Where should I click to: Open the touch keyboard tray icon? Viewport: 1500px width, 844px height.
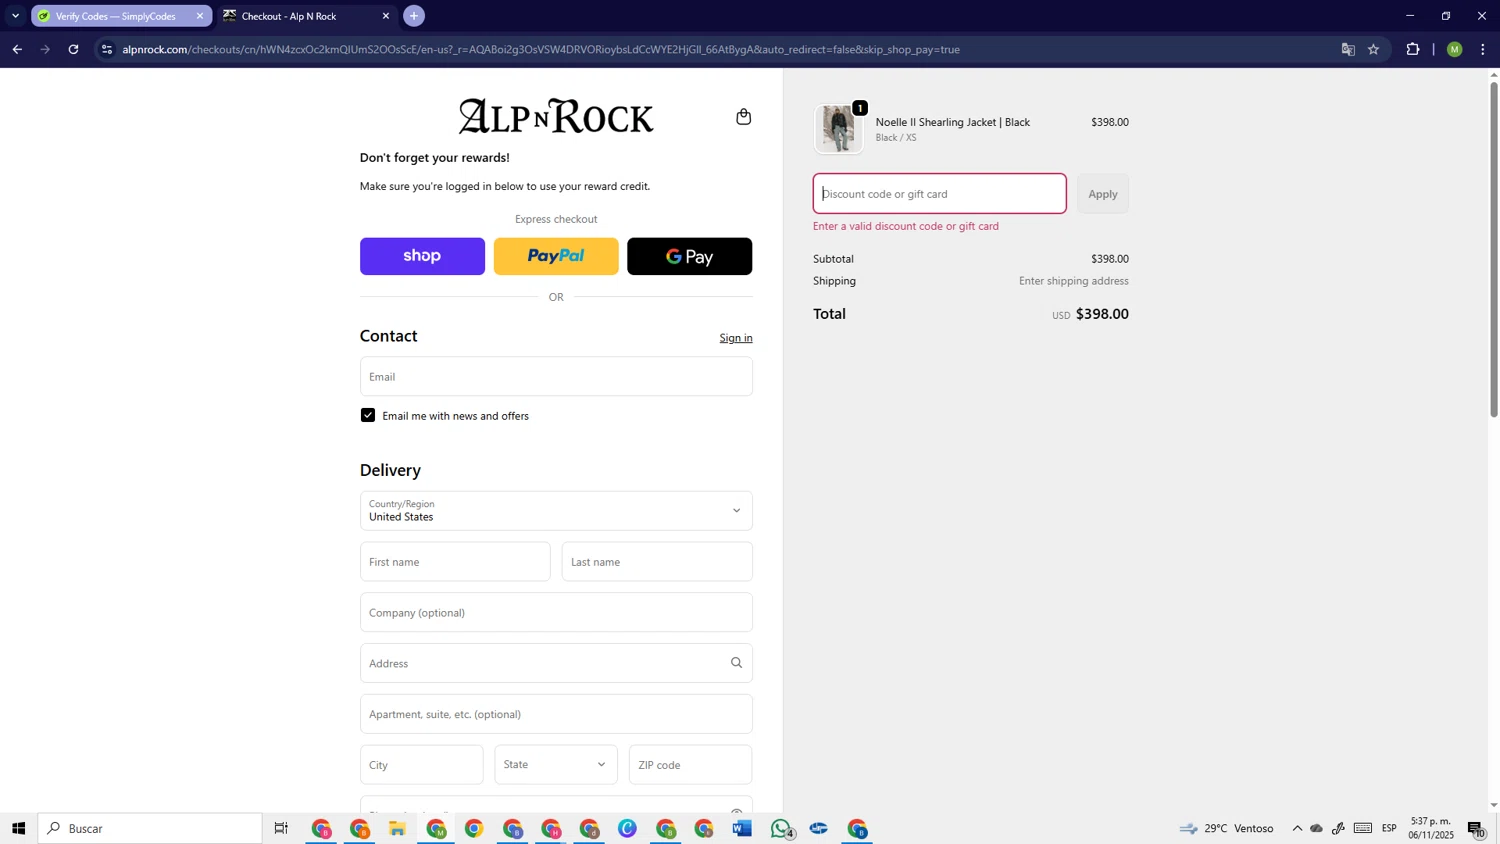click(1363, 828)
